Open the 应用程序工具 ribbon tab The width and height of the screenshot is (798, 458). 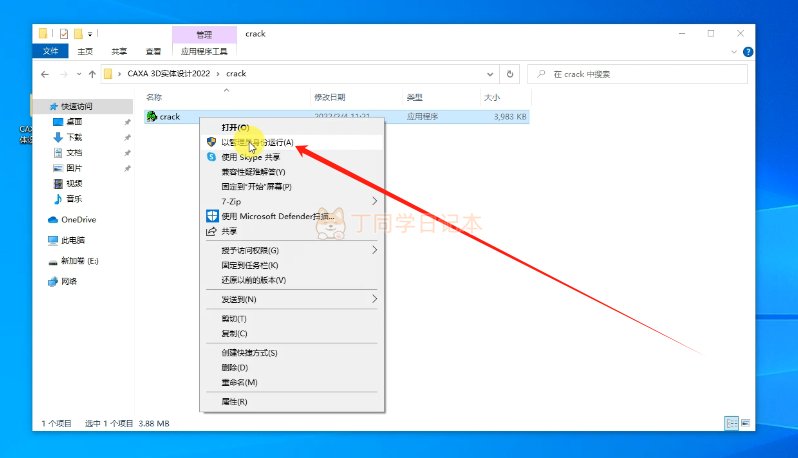tap(204, 51)
